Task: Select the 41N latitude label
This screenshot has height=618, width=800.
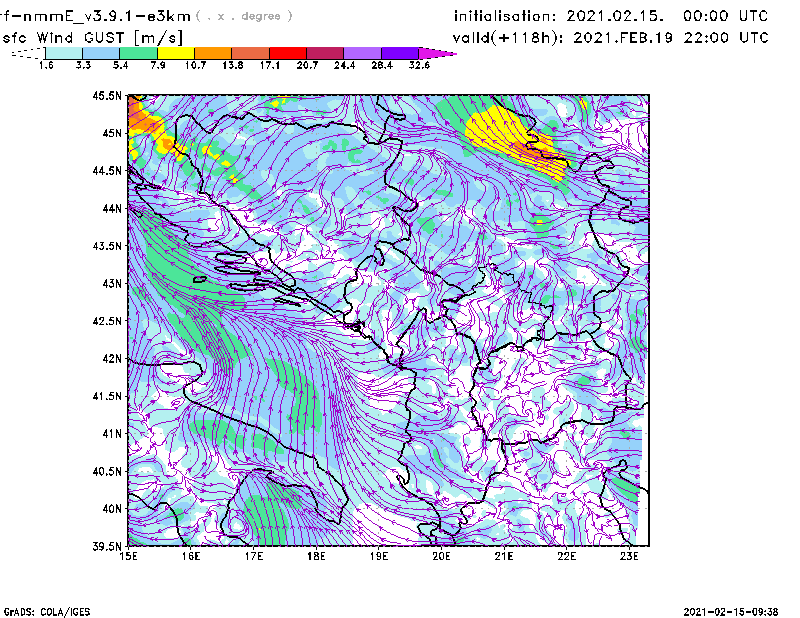Action: (x=113, y=434)
